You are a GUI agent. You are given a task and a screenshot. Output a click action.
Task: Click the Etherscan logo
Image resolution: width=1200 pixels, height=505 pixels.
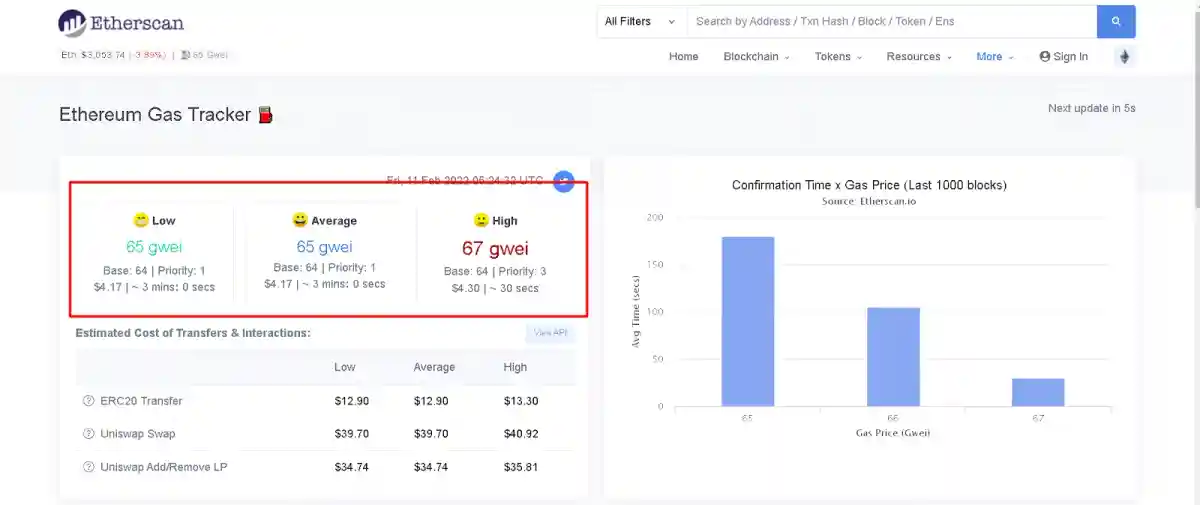121,22
